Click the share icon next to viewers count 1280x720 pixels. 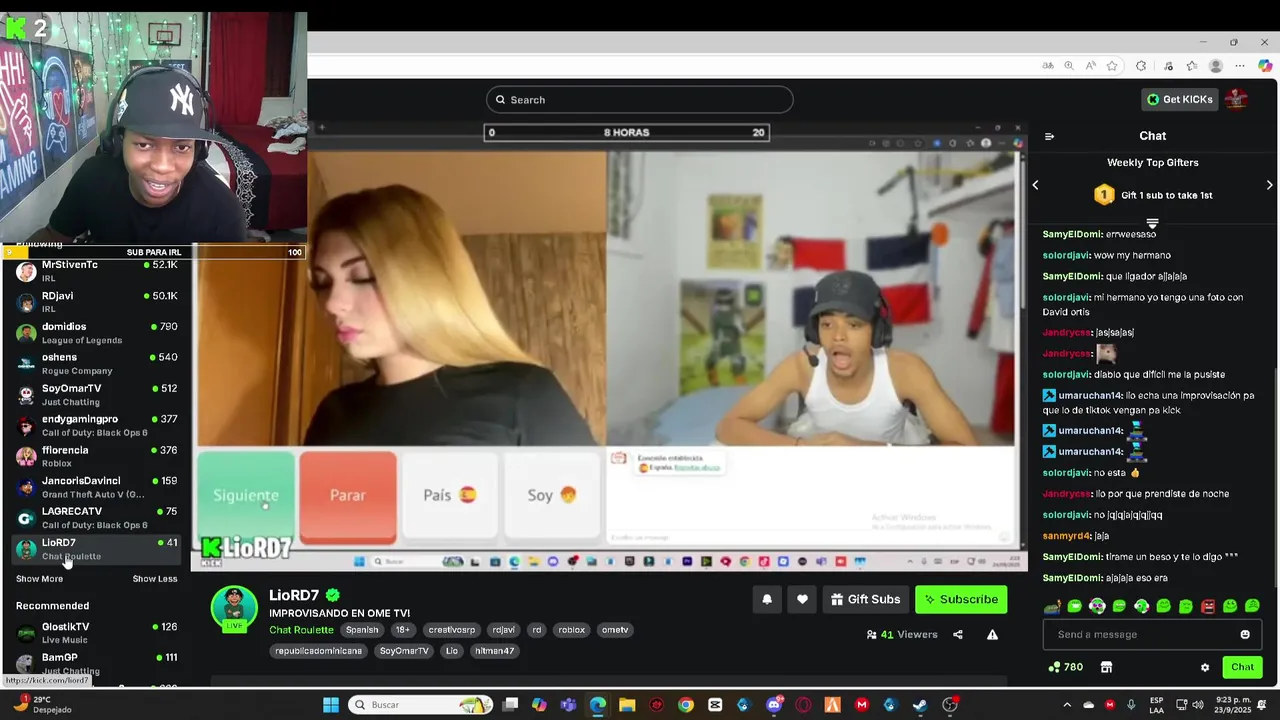(x=958, y=634)
